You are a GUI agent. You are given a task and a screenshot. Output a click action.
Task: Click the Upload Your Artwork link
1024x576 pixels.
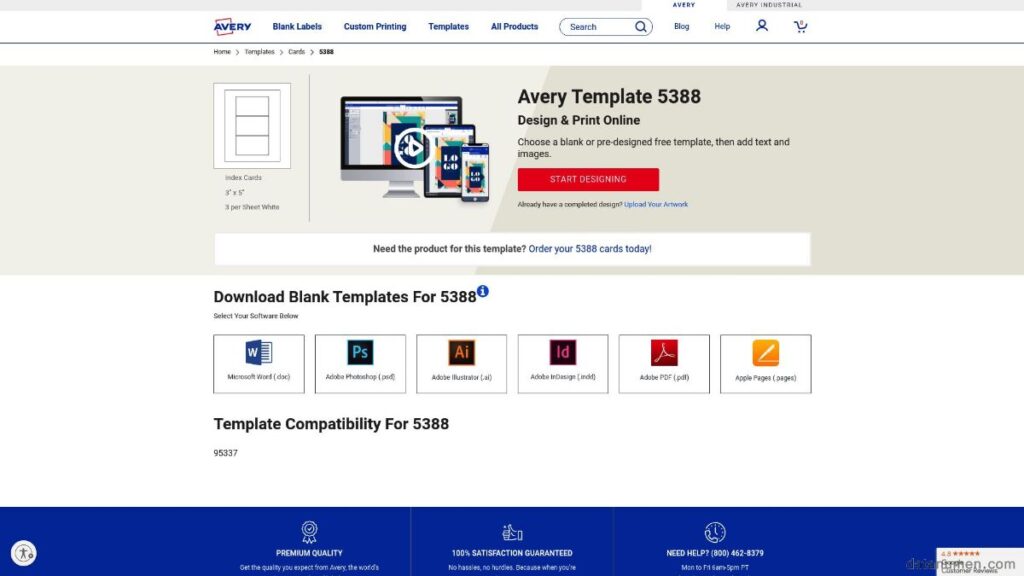[655, 204]
